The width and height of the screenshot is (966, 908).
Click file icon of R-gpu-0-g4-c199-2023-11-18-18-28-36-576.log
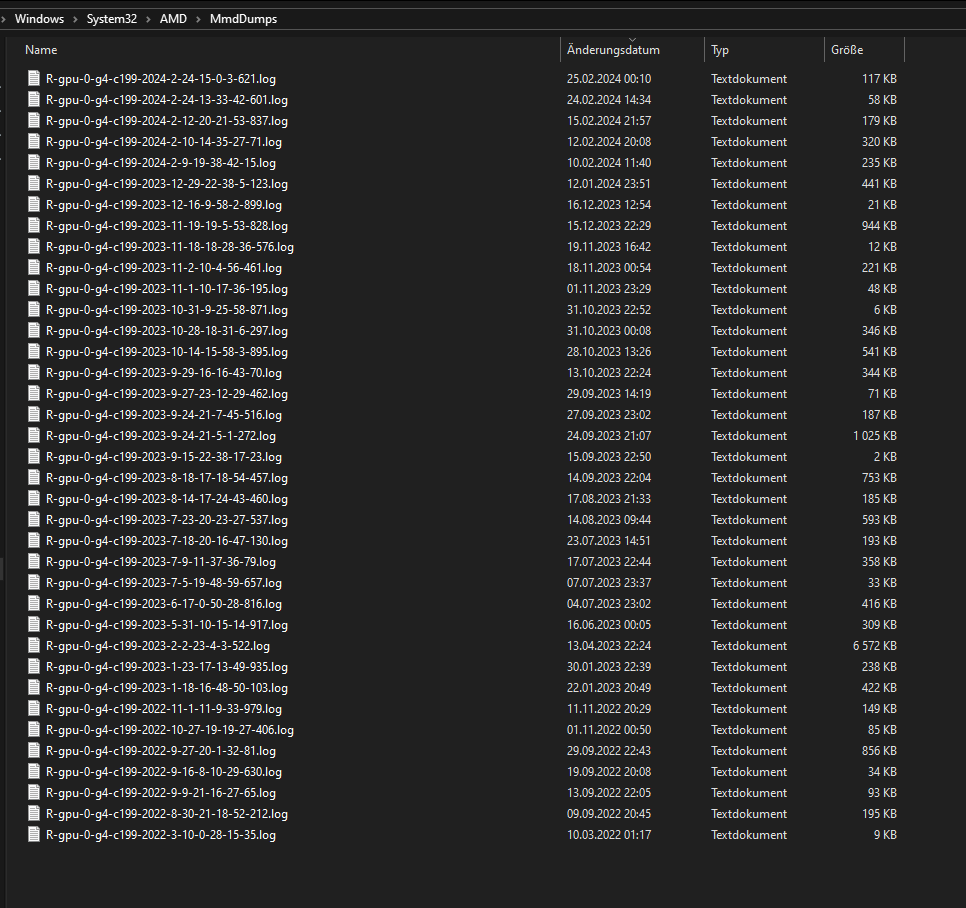(34, 246)
